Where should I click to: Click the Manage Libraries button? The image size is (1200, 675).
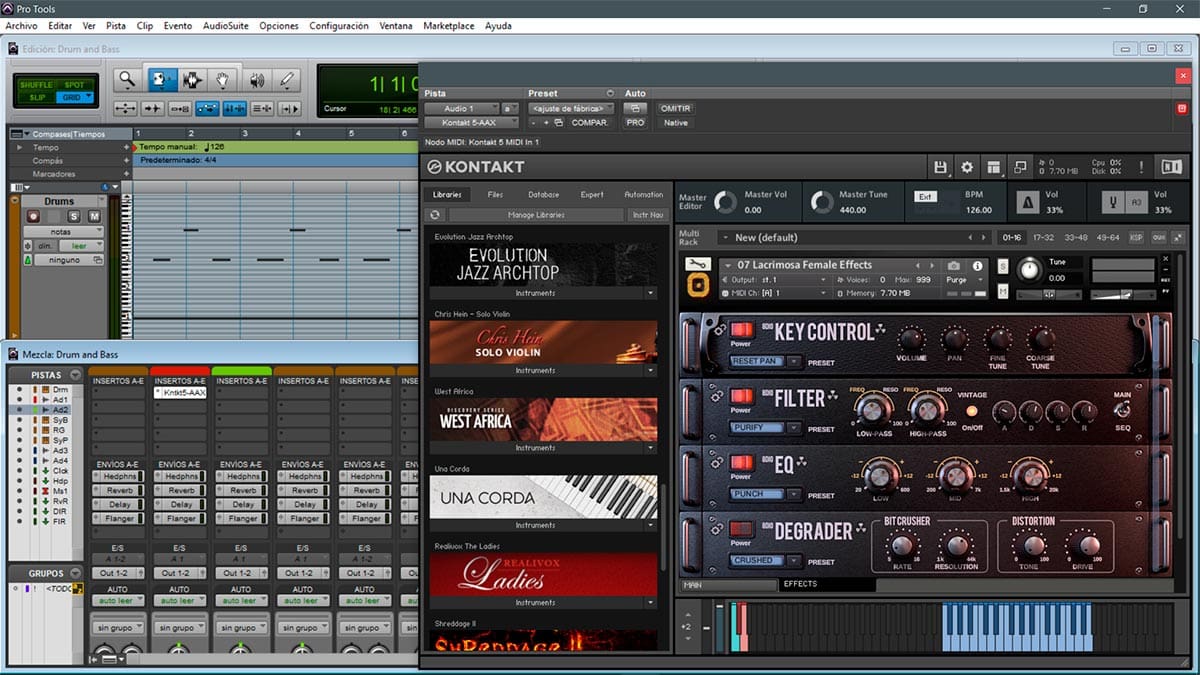click(x=536, y=215)
